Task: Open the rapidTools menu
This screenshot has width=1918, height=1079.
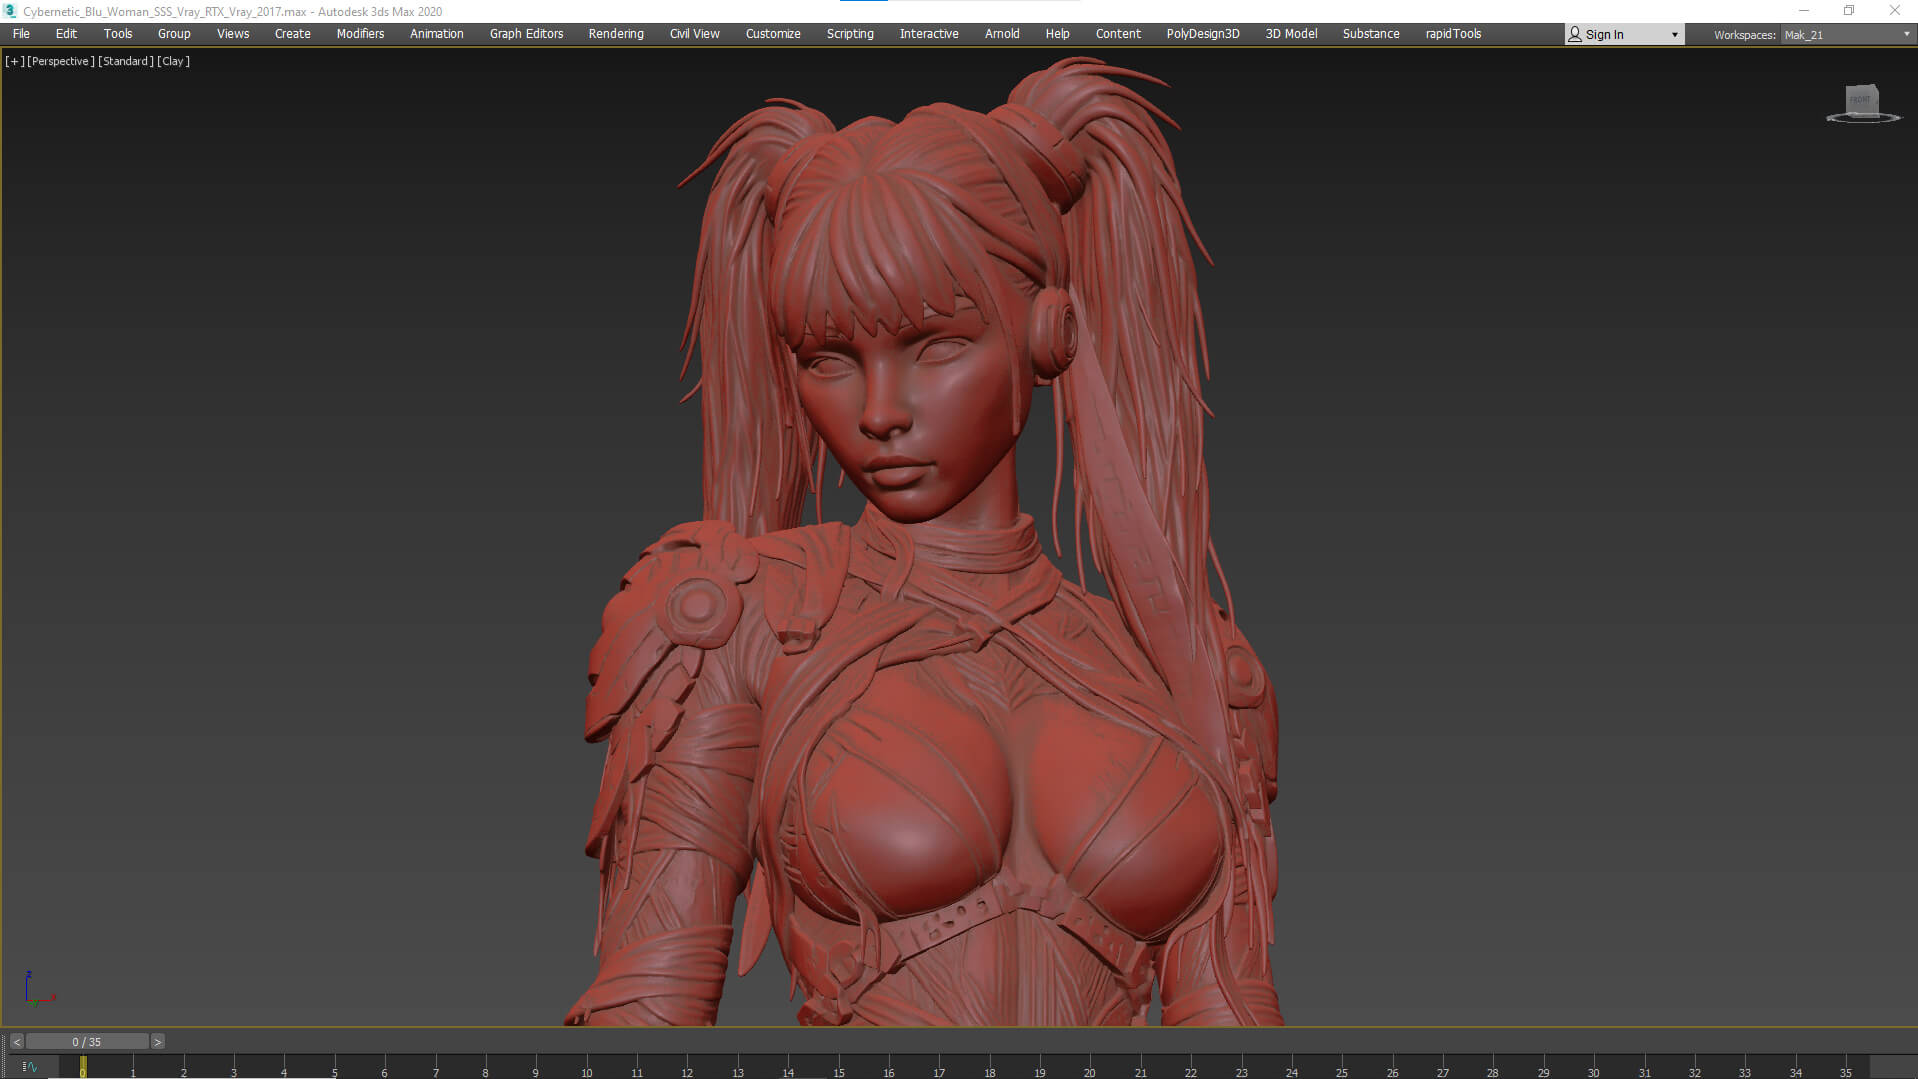Action: click(x=1453, y=34)
